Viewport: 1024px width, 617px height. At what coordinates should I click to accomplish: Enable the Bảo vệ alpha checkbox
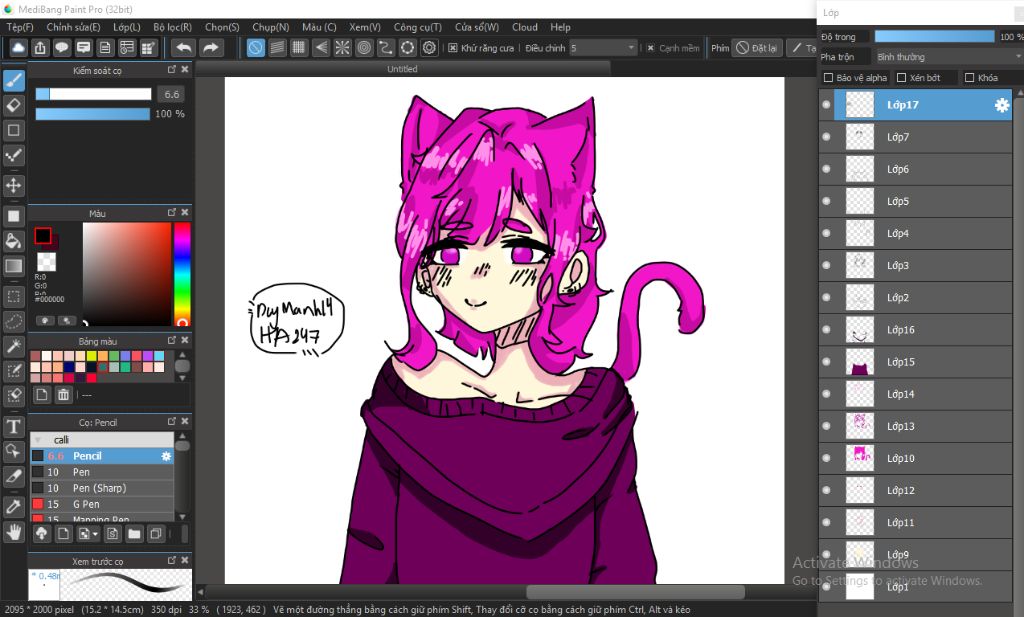pyautogui.click(x=828, y=78)
